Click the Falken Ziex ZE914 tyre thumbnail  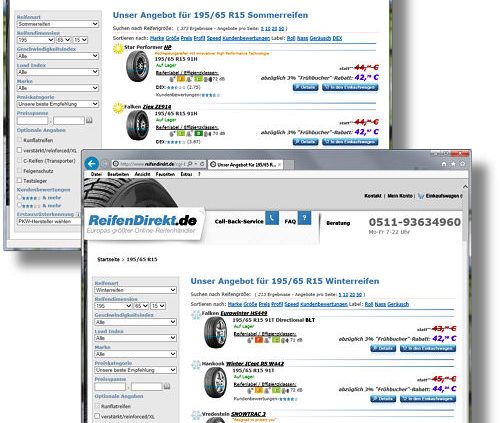(137, 125)
